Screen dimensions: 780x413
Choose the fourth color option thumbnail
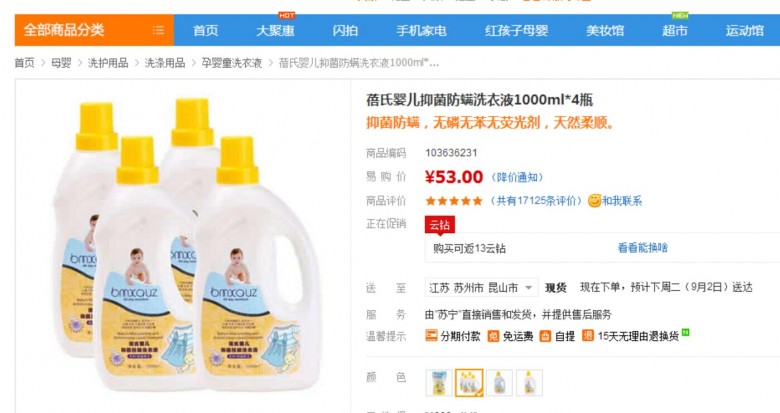529,383
